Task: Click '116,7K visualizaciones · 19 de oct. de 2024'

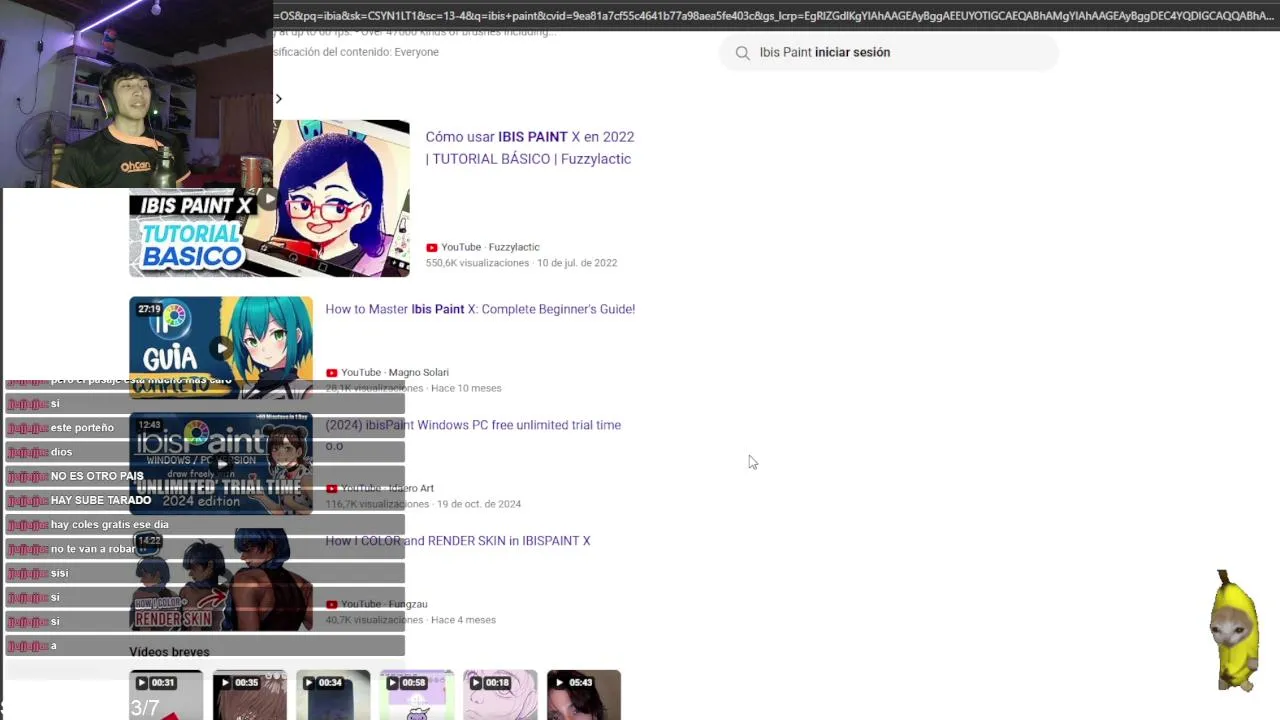Action: [x=423, y=504]
